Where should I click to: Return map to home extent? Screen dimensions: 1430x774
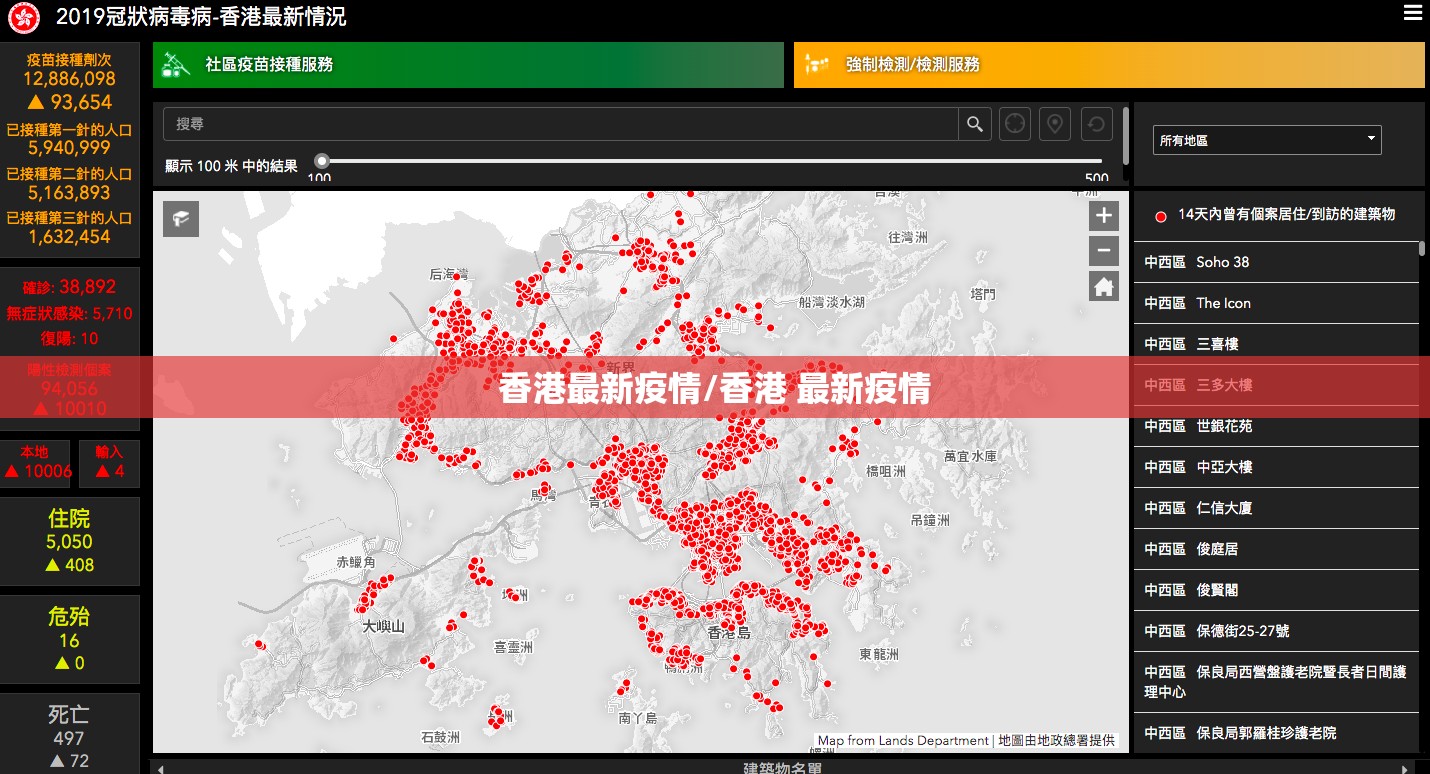click(x=1104, y=287)
